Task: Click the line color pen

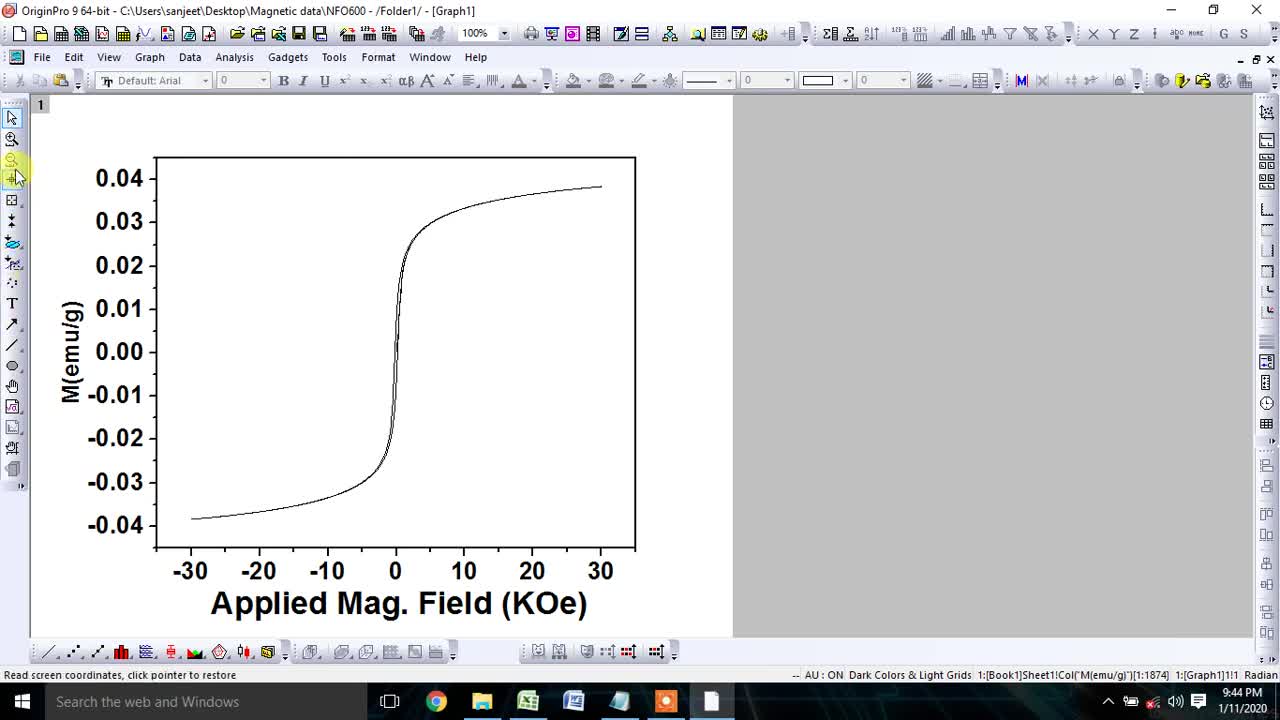Action: tap(638, 81)
